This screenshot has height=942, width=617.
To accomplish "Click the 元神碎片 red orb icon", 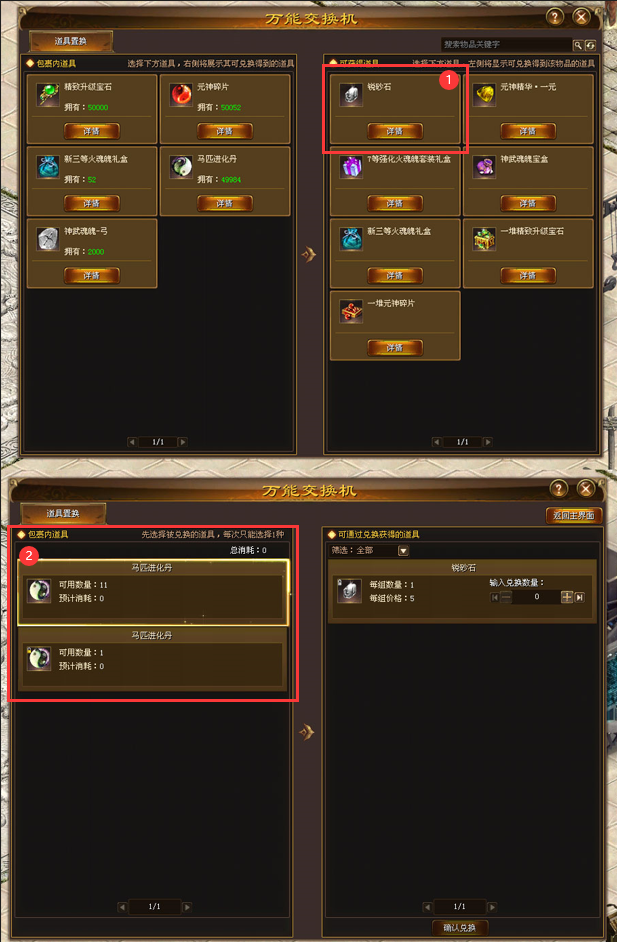I will click(181, 95).
